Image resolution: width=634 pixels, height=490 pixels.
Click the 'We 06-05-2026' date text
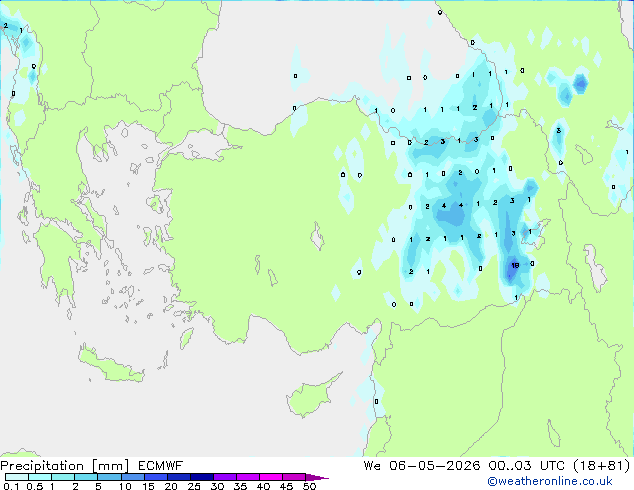422,466
